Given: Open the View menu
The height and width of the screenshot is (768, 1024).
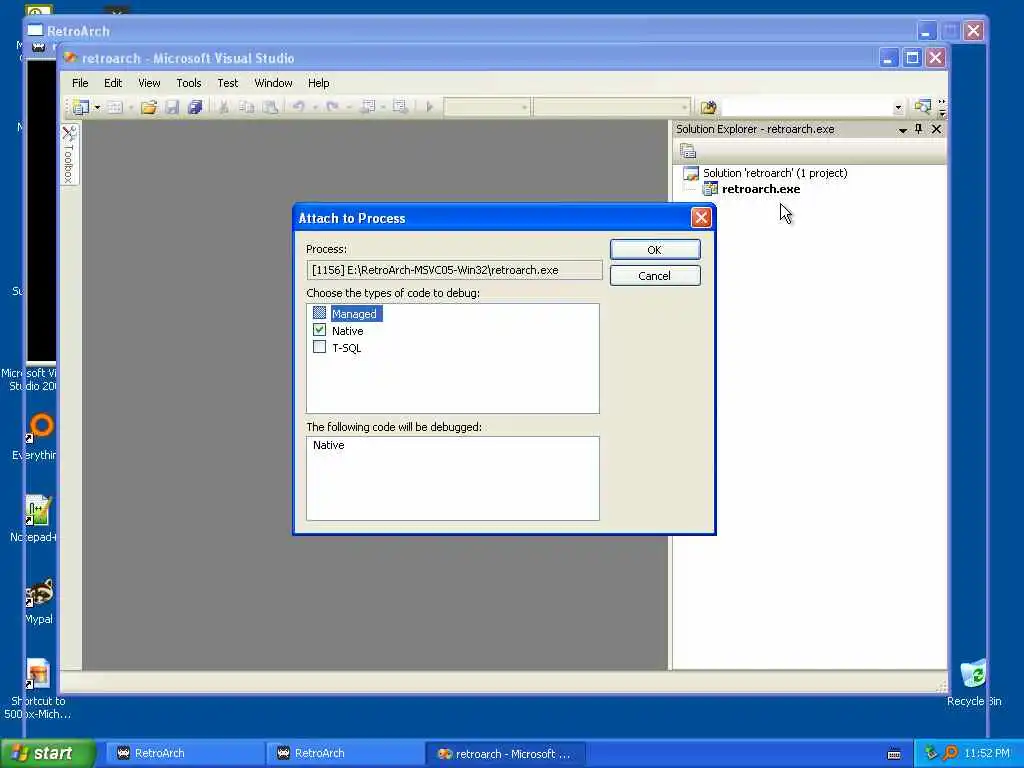Looking at the screenshot, I should (x=149, y=83).
